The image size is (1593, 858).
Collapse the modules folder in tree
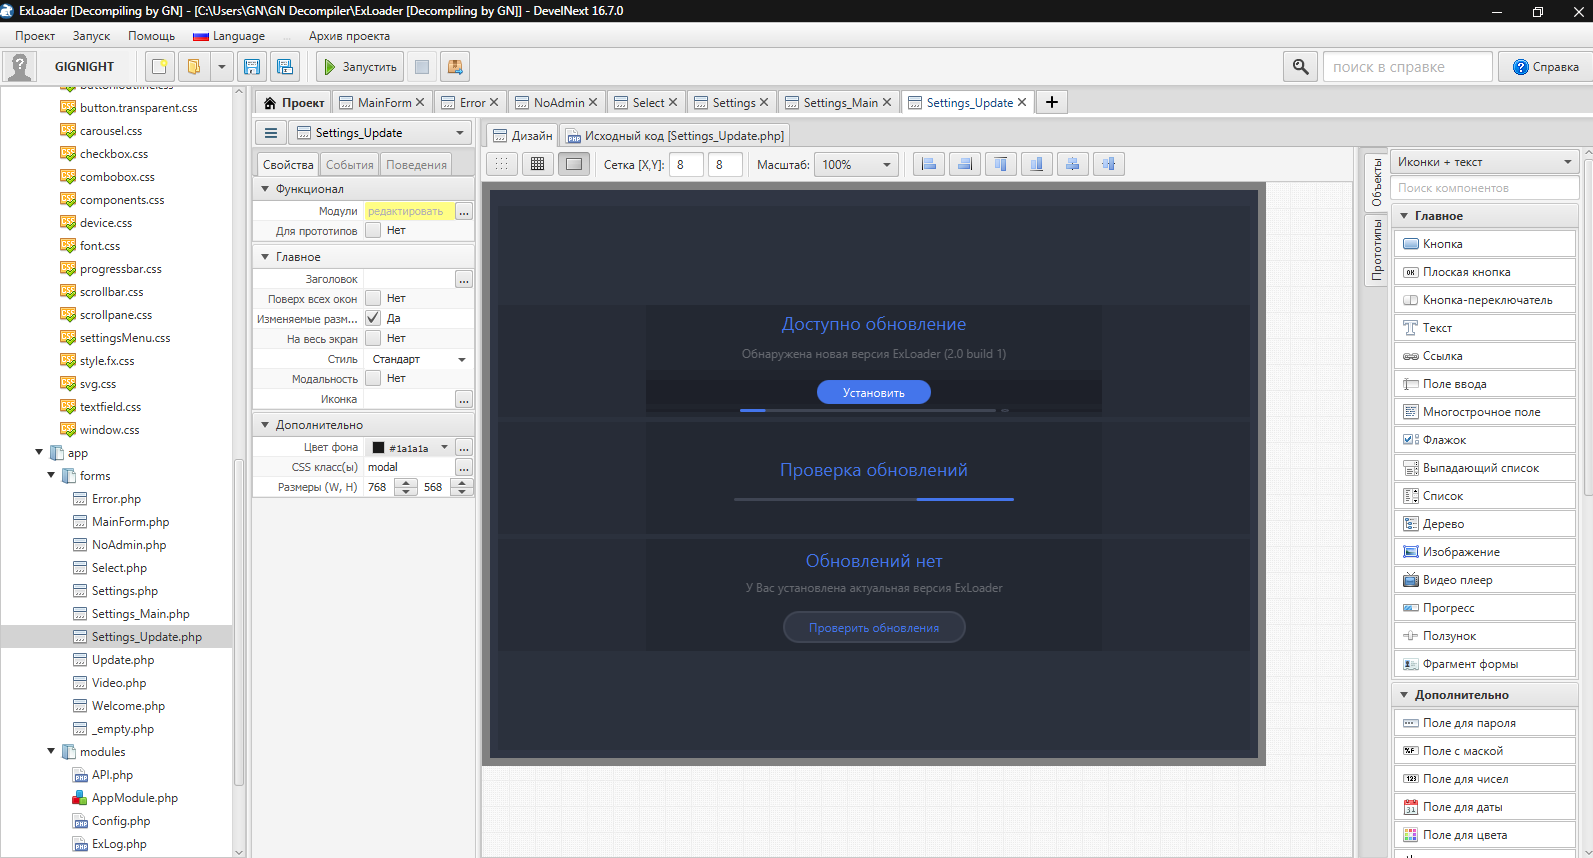[51, 752]
